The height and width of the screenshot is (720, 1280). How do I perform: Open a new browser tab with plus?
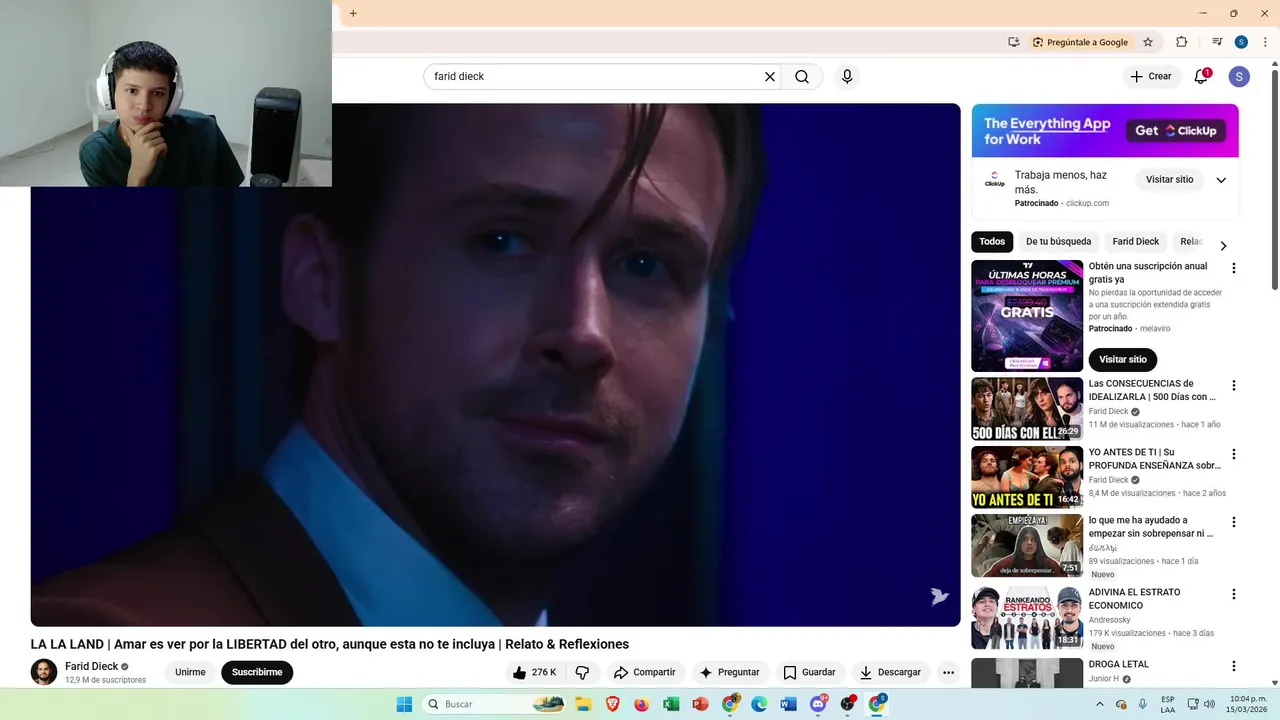click(353, 14)
